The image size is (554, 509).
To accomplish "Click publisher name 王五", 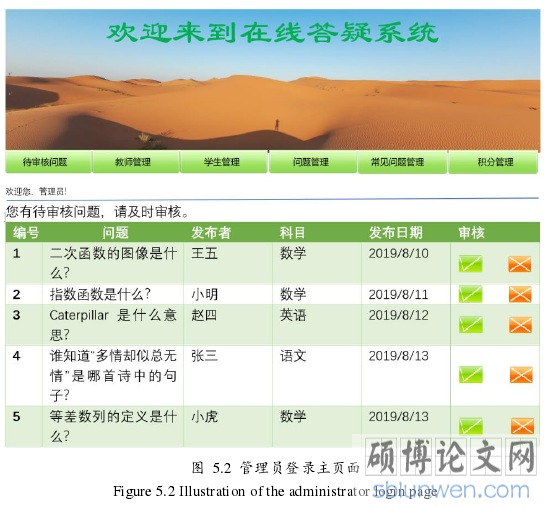I will coord(204,253).
